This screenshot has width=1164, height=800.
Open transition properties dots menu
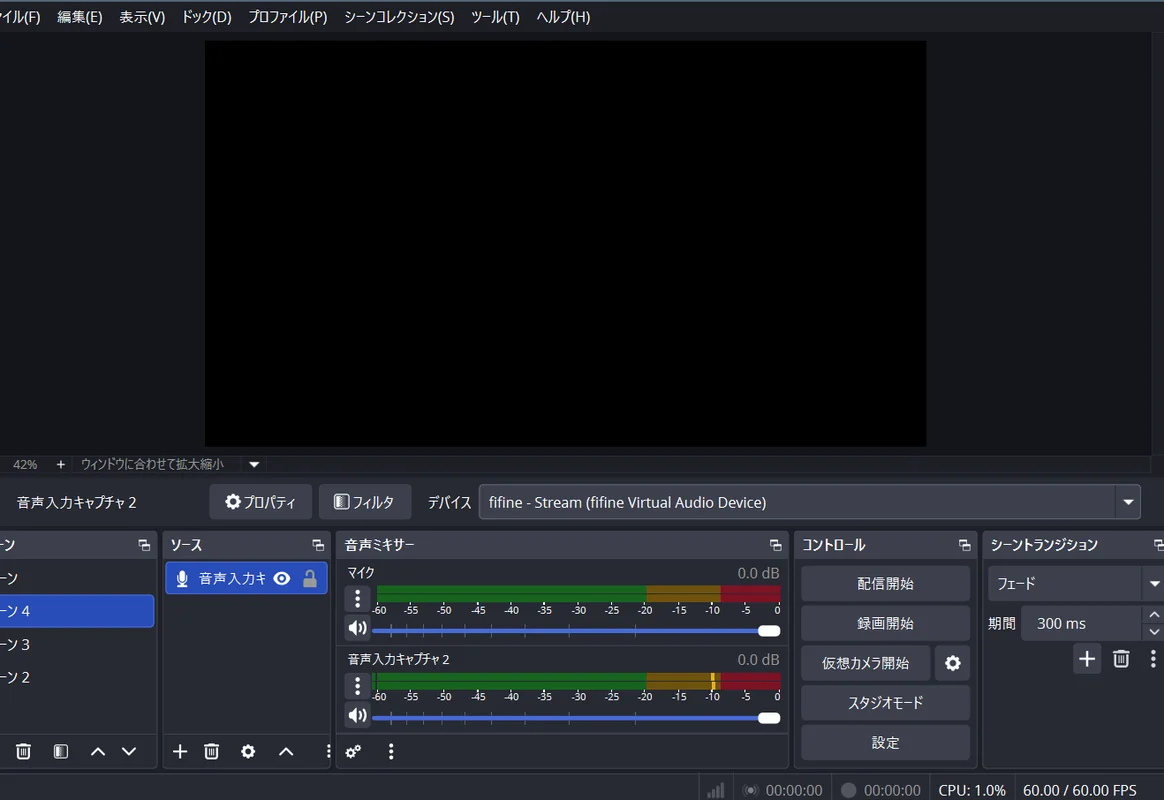tap(1152, 659)
